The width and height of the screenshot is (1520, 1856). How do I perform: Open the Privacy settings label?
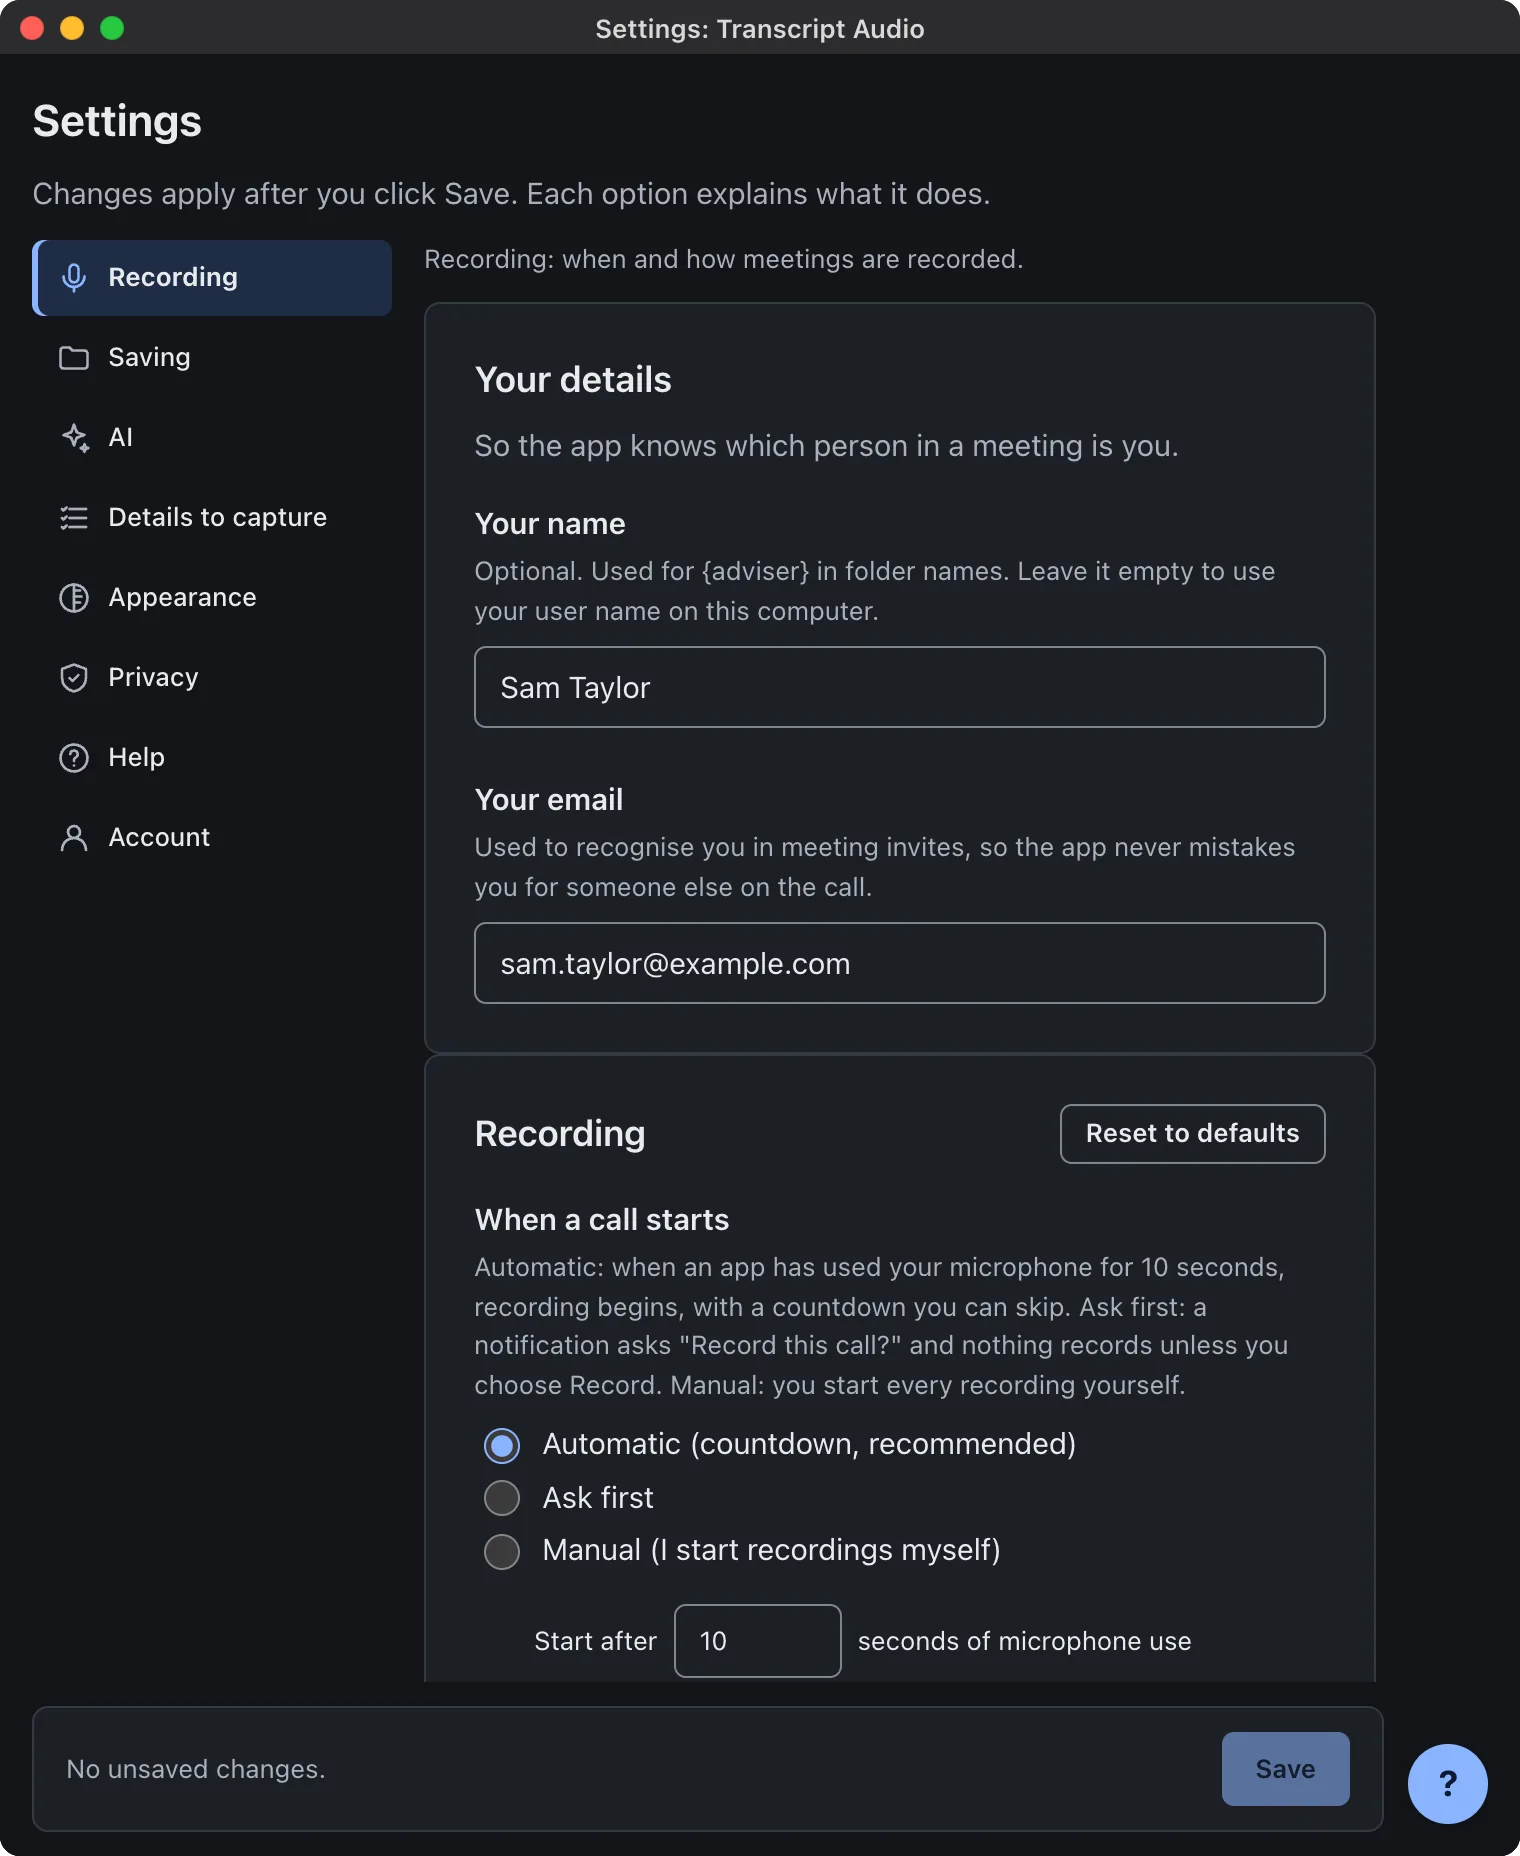point(153,677)
